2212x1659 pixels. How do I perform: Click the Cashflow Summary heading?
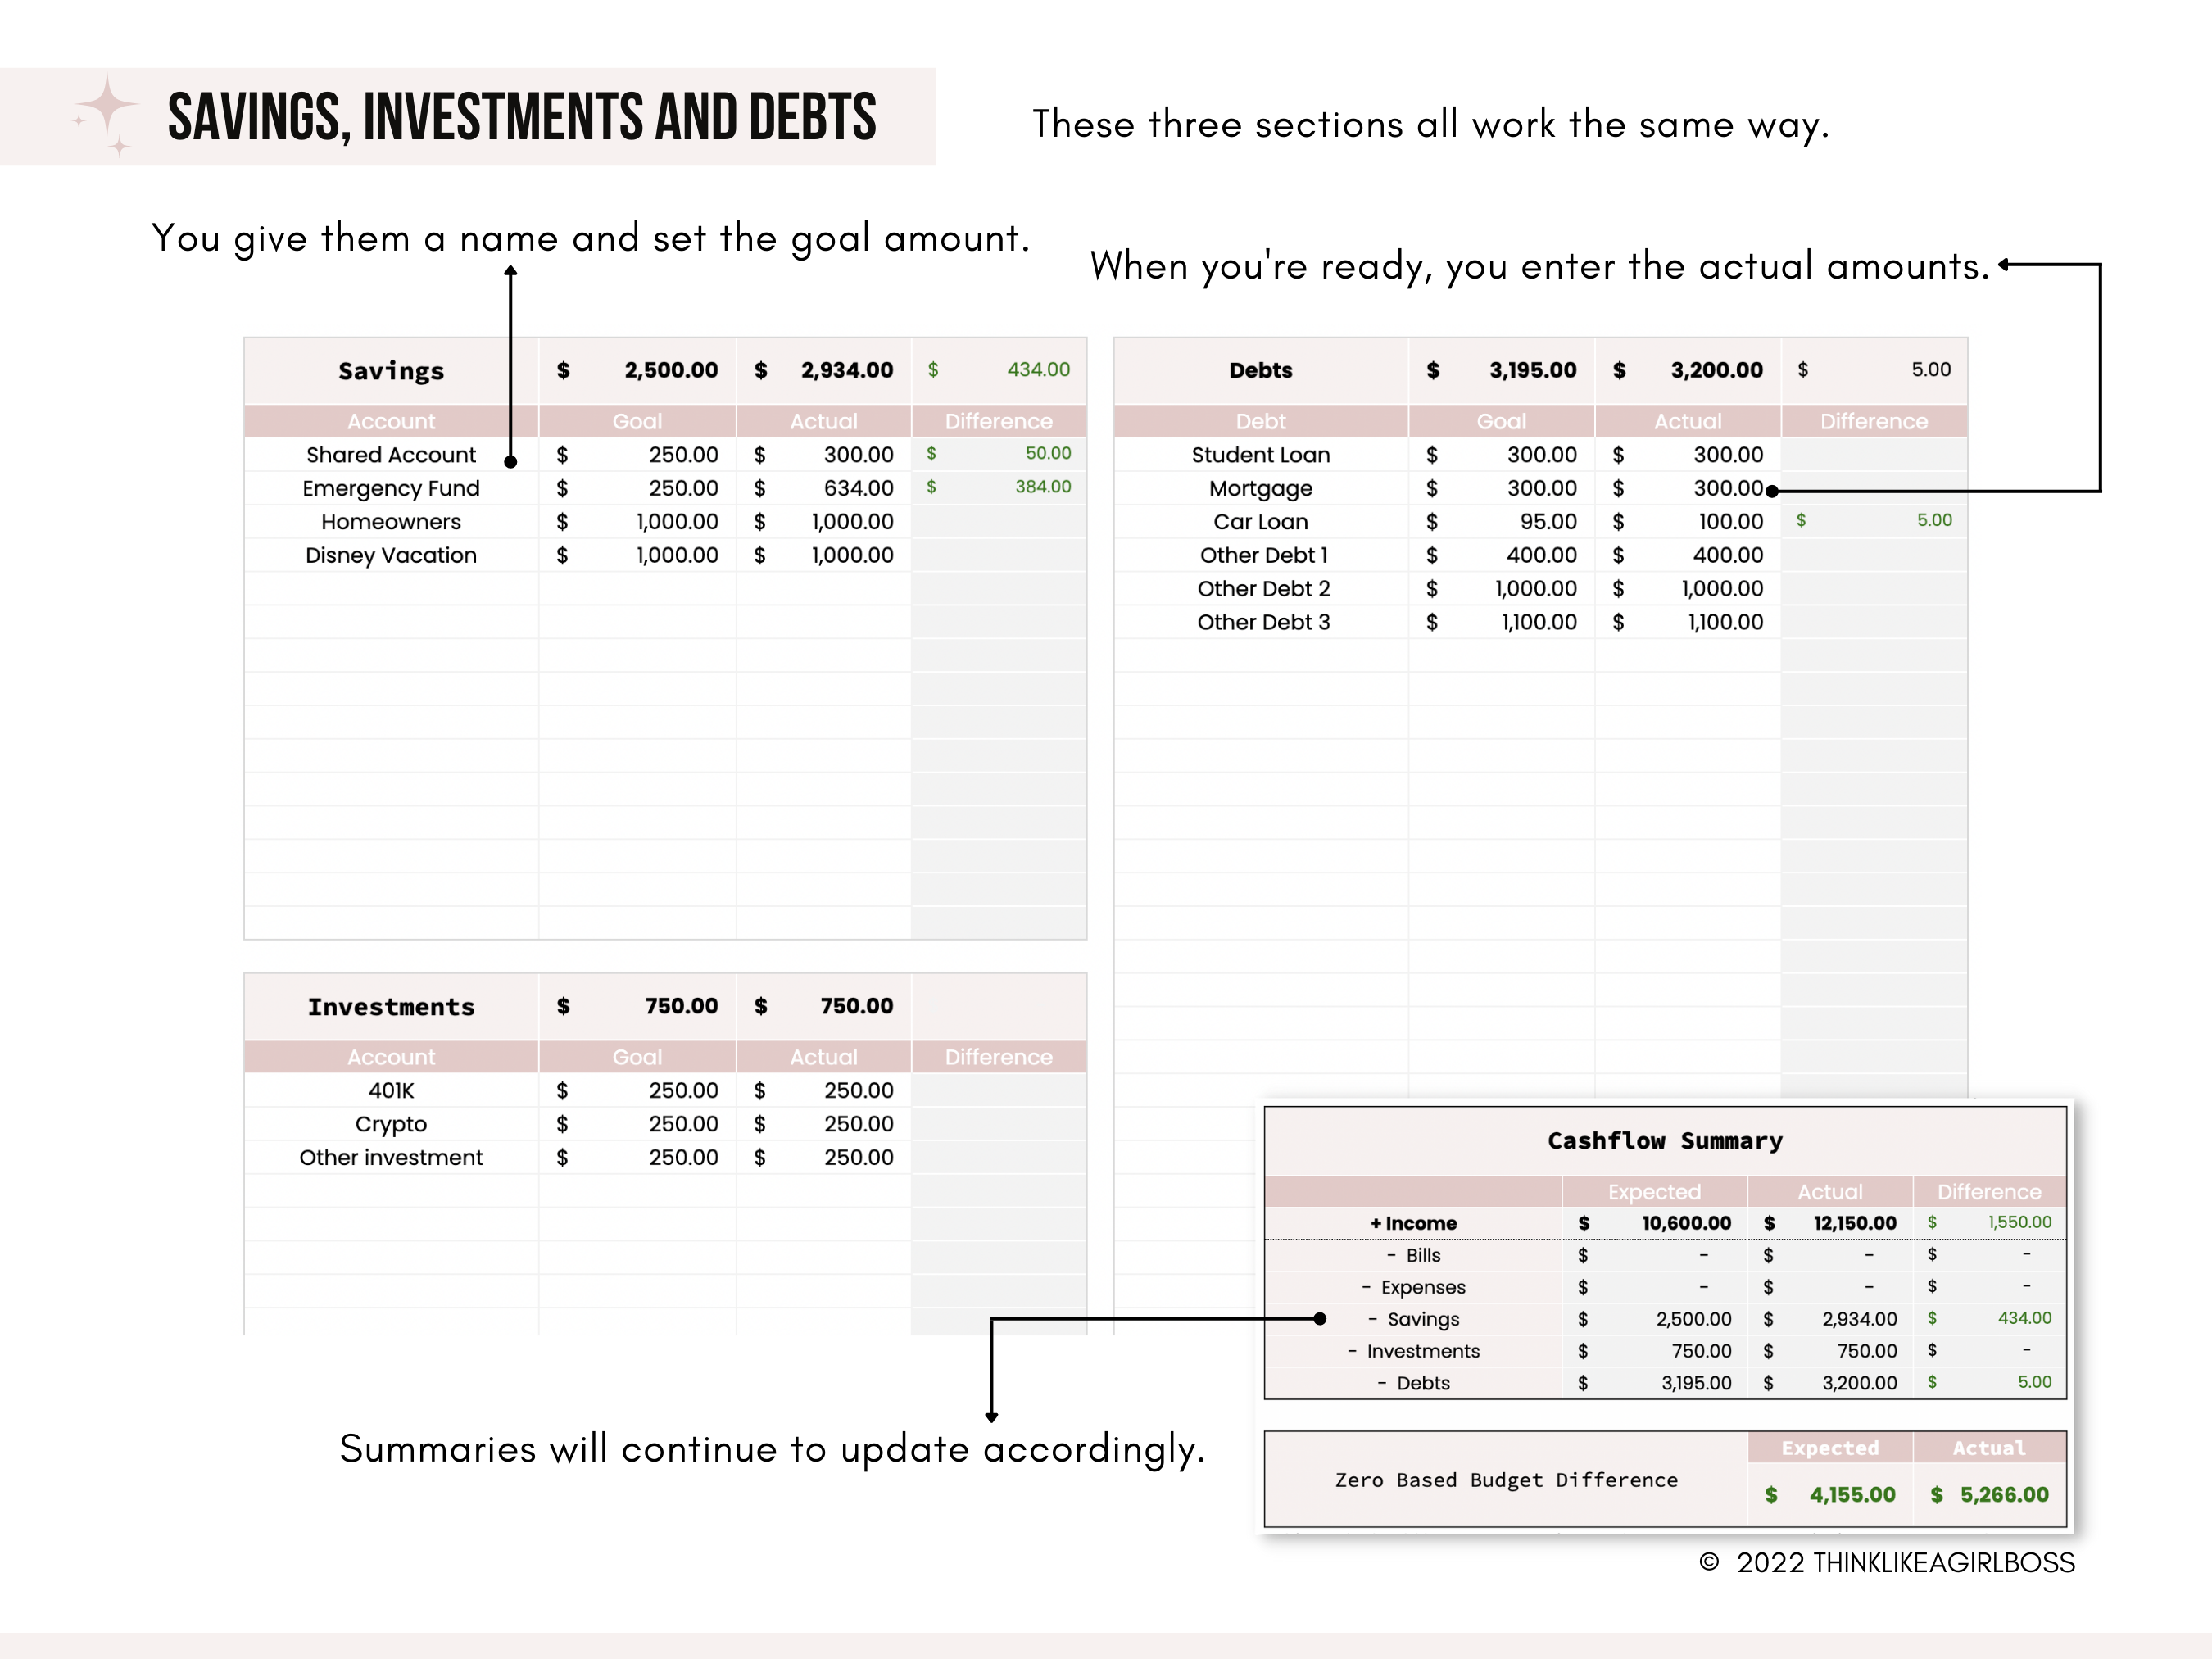[1665, 1140]
